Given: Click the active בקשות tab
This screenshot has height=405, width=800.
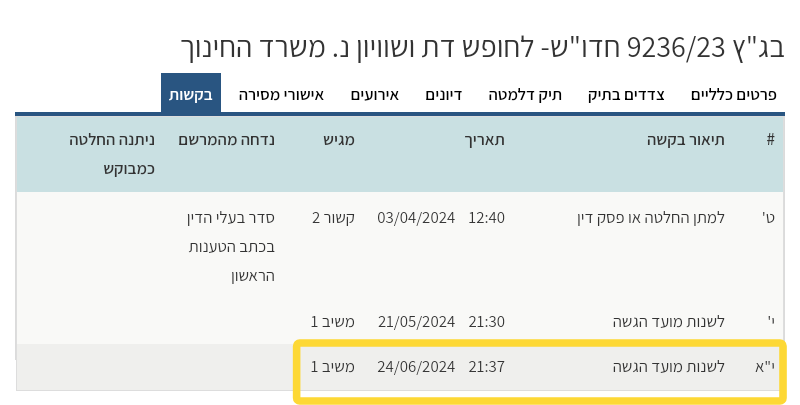Looking at the screenshot, I should pyautogui.click(x=191, y=96).
